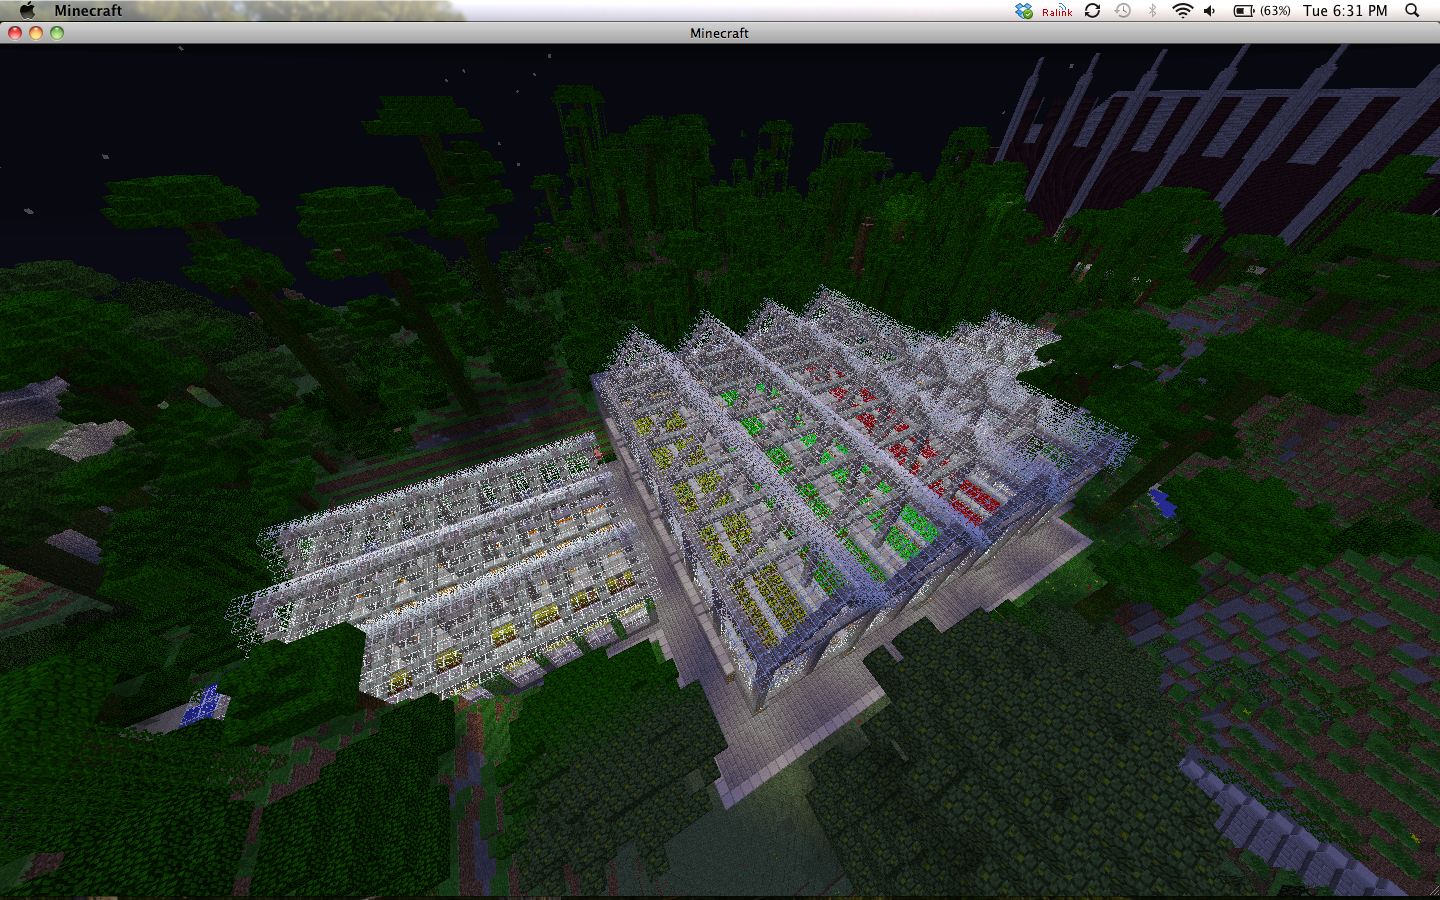Click the Bluetooth status icon

(1152, 10)
